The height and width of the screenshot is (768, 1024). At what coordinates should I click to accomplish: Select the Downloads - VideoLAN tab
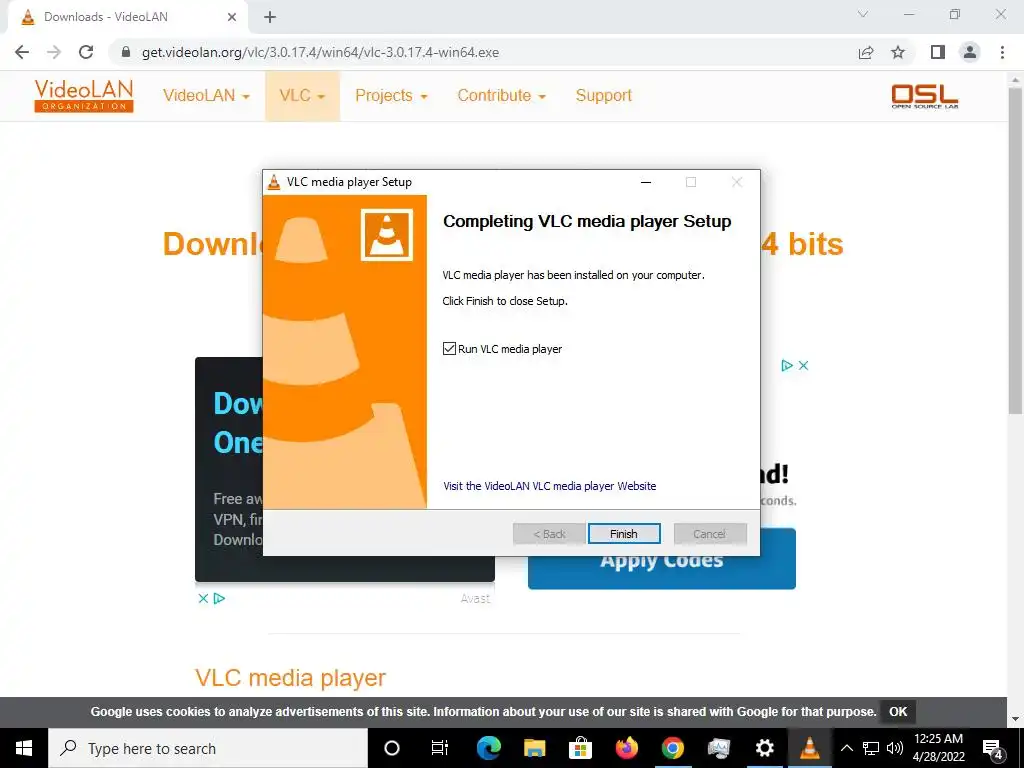pos(127,18)
